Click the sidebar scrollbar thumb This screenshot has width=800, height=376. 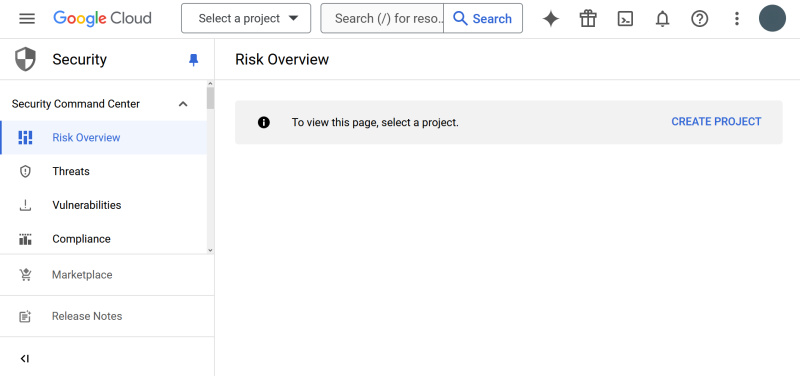(x=210, y=98)
